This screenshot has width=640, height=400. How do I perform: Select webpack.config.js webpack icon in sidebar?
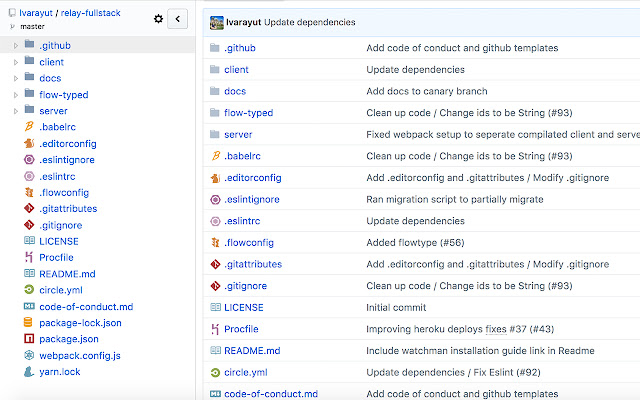pos(29,355)
